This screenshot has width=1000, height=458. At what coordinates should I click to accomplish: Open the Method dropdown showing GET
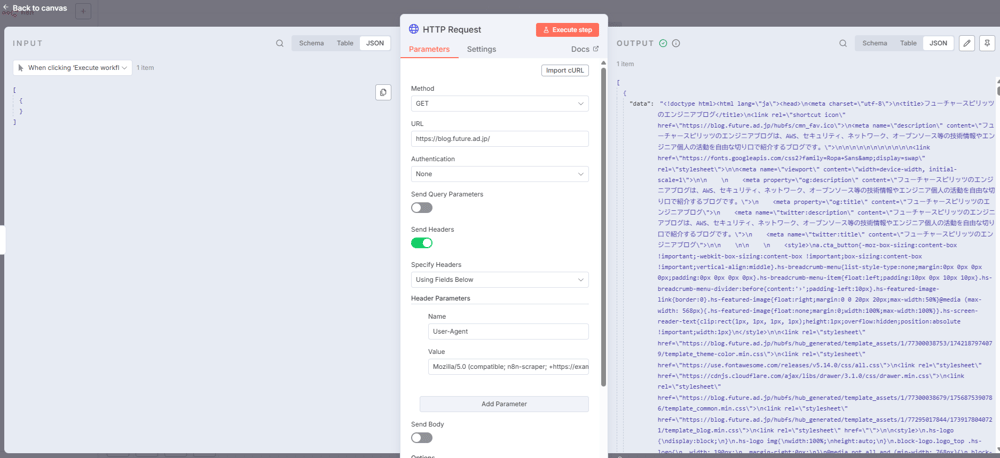(x=499, y=103)
